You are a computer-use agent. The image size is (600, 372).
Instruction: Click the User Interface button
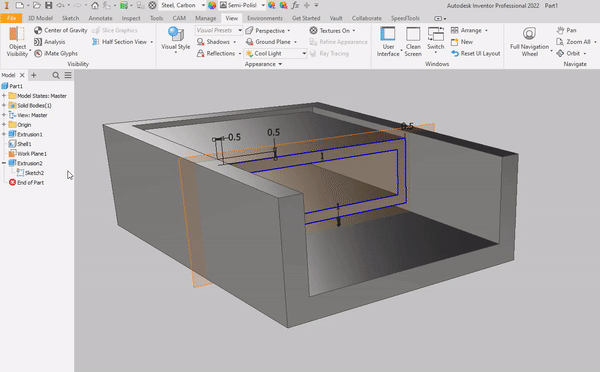point(388,42)
